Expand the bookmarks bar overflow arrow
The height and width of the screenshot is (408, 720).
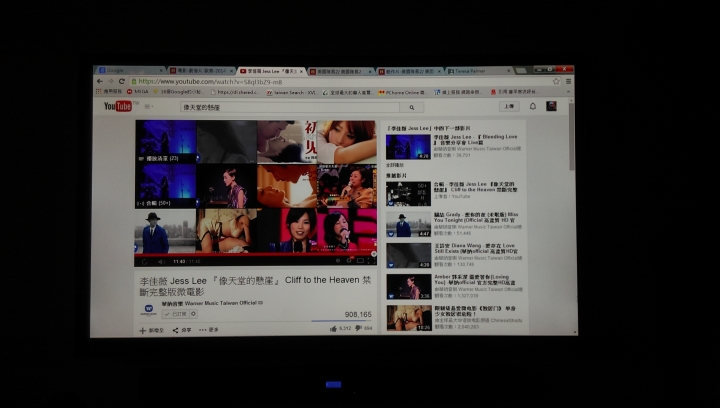tap(568, 92)
